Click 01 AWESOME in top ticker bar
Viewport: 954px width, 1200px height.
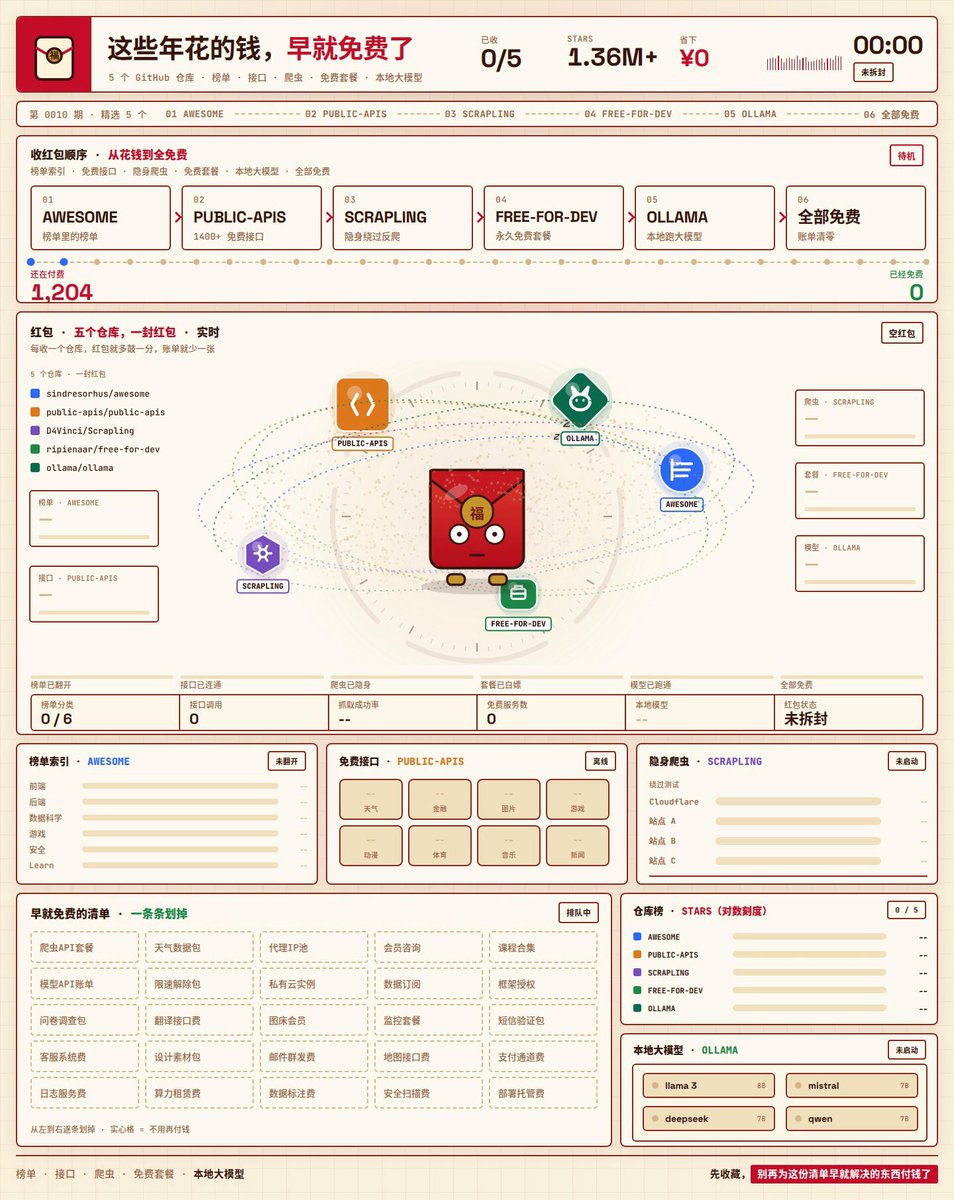[x=195, y=114]
